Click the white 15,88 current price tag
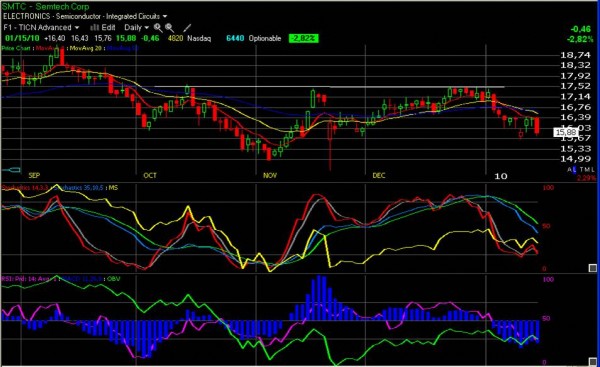This screenshot has height=367, width=600. tap(566, 132)
